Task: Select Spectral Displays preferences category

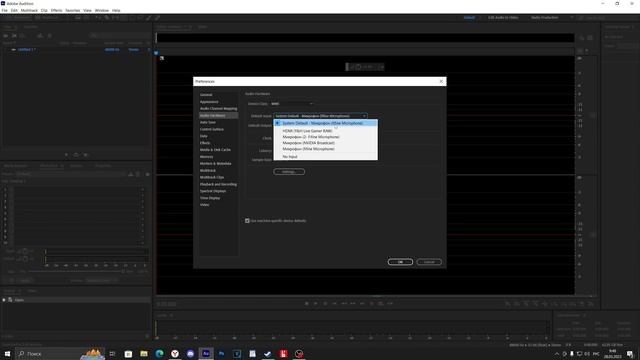Action: [x=213, y=191]
